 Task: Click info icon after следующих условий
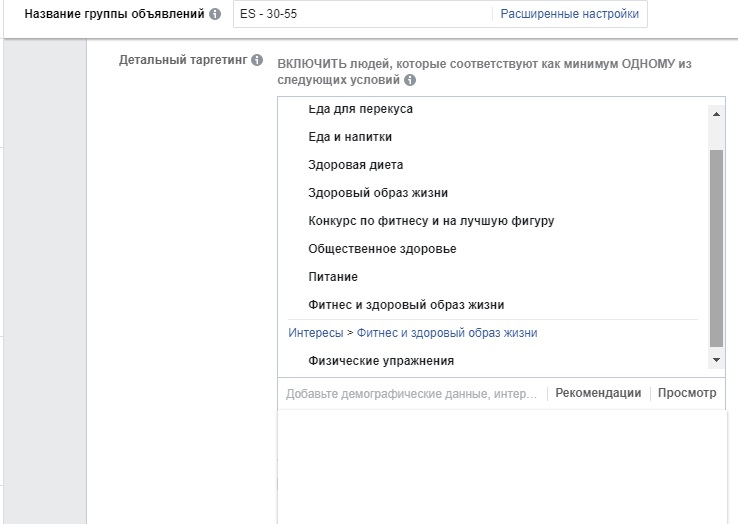tap(410, 80)
